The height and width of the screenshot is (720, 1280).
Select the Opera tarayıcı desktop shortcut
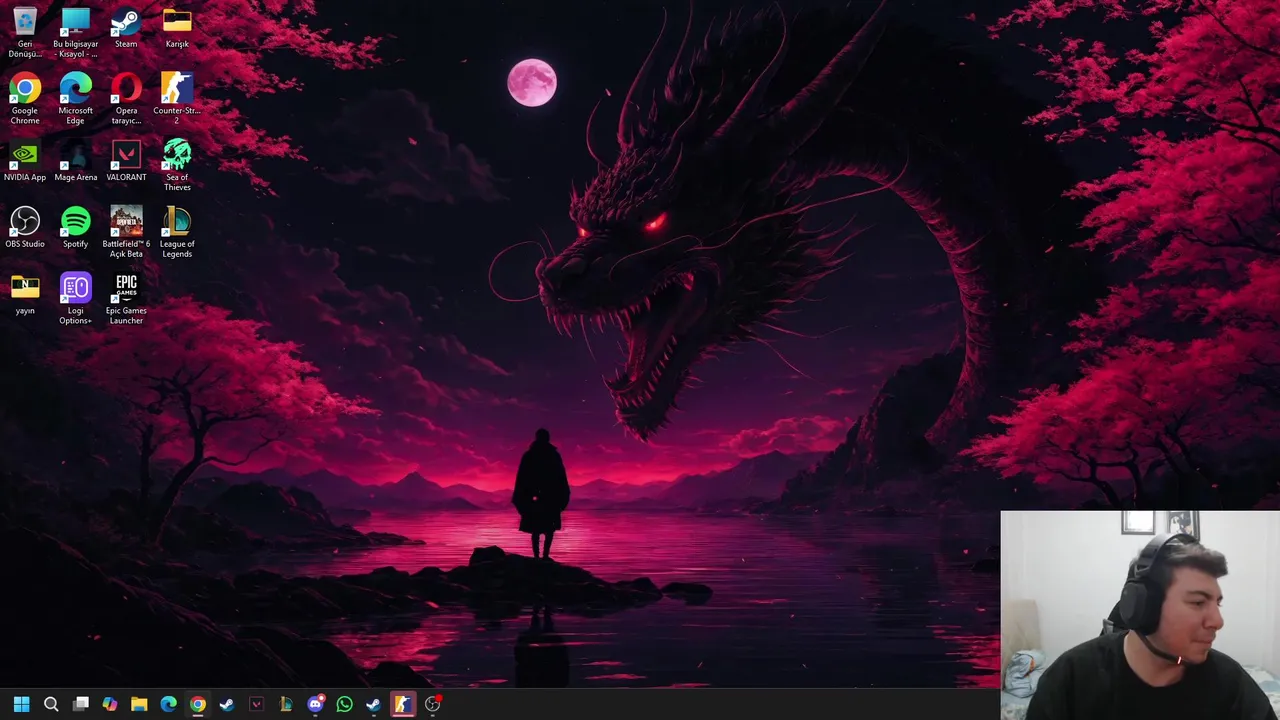click(x=126, y=98)
